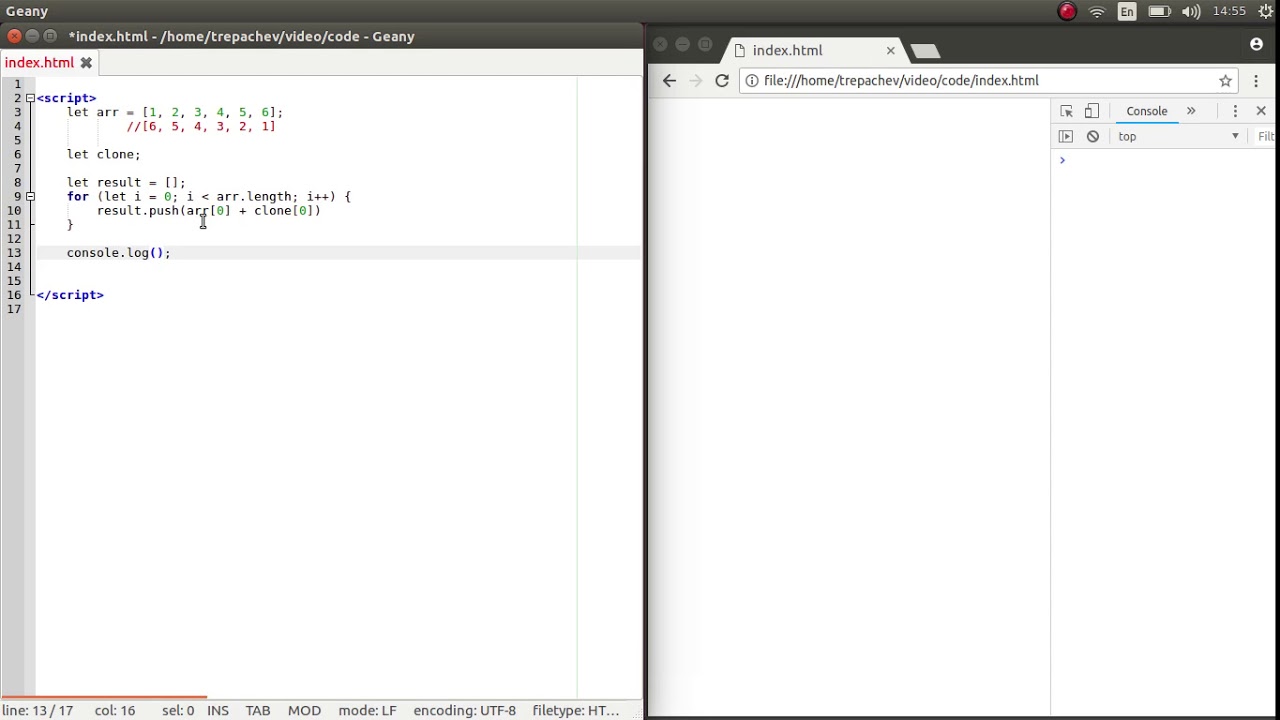Click the filetype status entry

(x=575, y=710)
